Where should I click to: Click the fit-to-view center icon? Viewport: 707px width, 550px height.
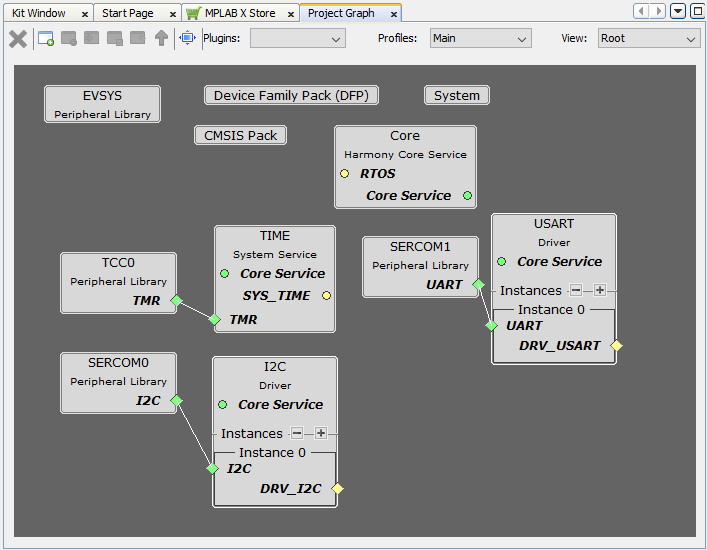[187, 39]
